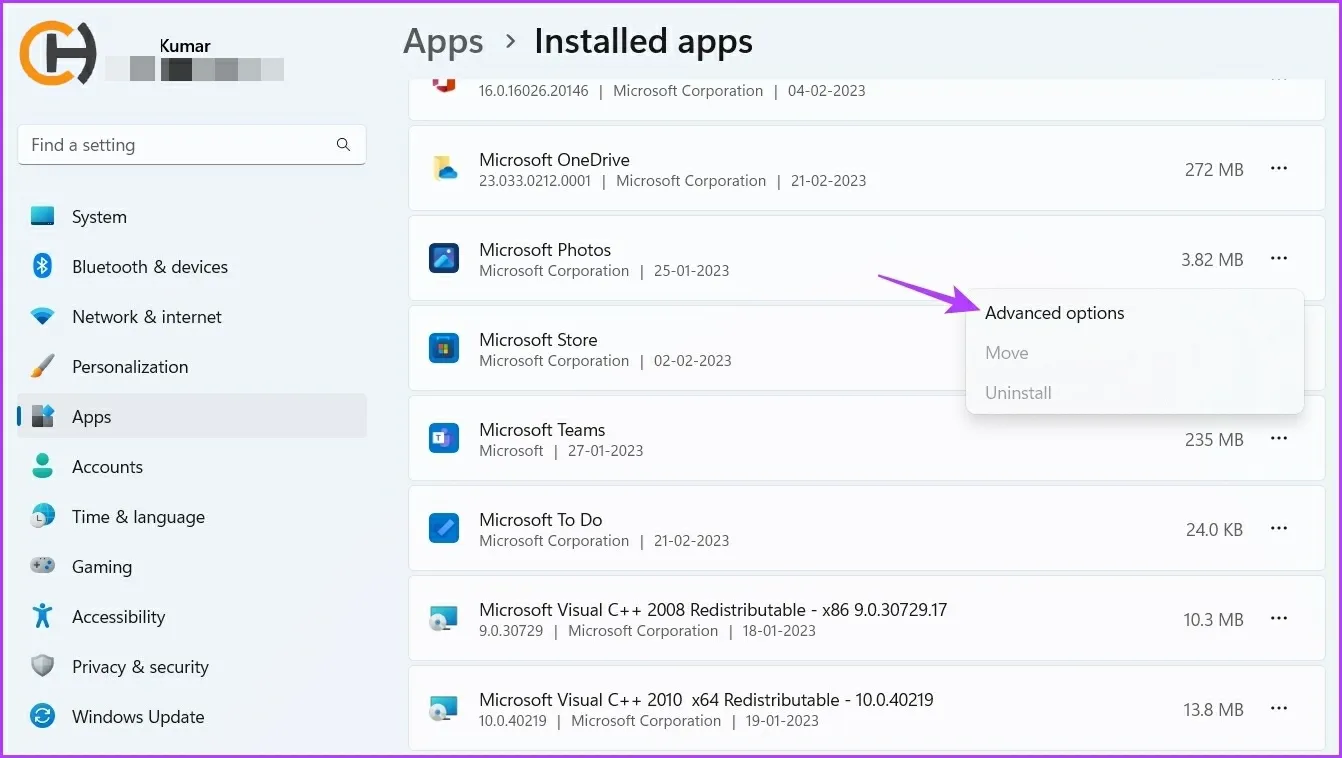Open the three-dot menu for Microsoft Photos

coord(1278,259)
